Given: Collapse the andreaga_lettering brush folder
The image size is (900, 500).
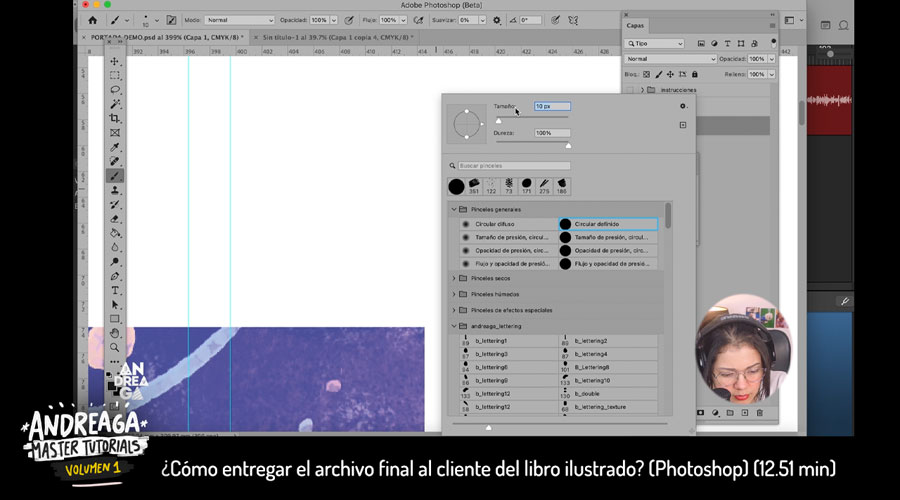Looking at the screenshot, I should (454, 326).
